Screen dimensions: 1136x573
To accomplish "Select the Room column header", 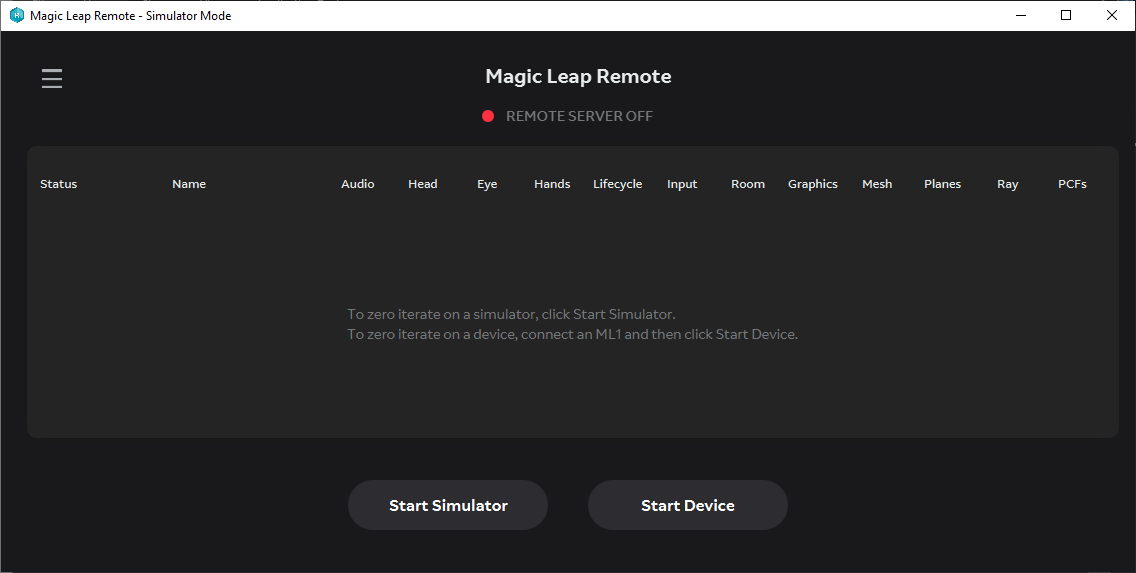I will click(748, 184).
